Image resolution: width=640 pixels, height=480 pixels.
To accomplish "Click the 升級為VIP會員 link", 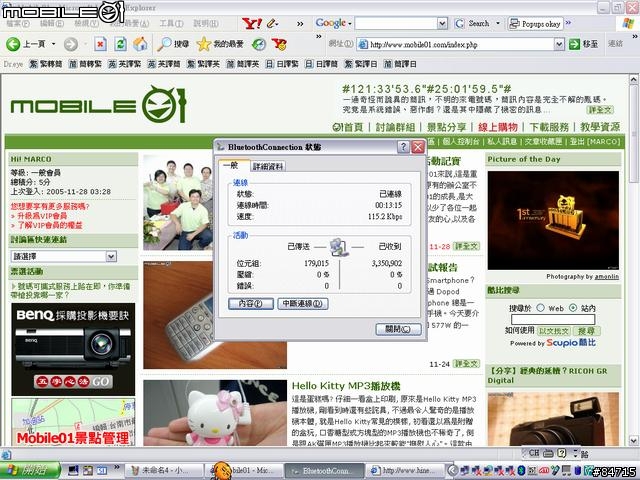I will point(42,216).
